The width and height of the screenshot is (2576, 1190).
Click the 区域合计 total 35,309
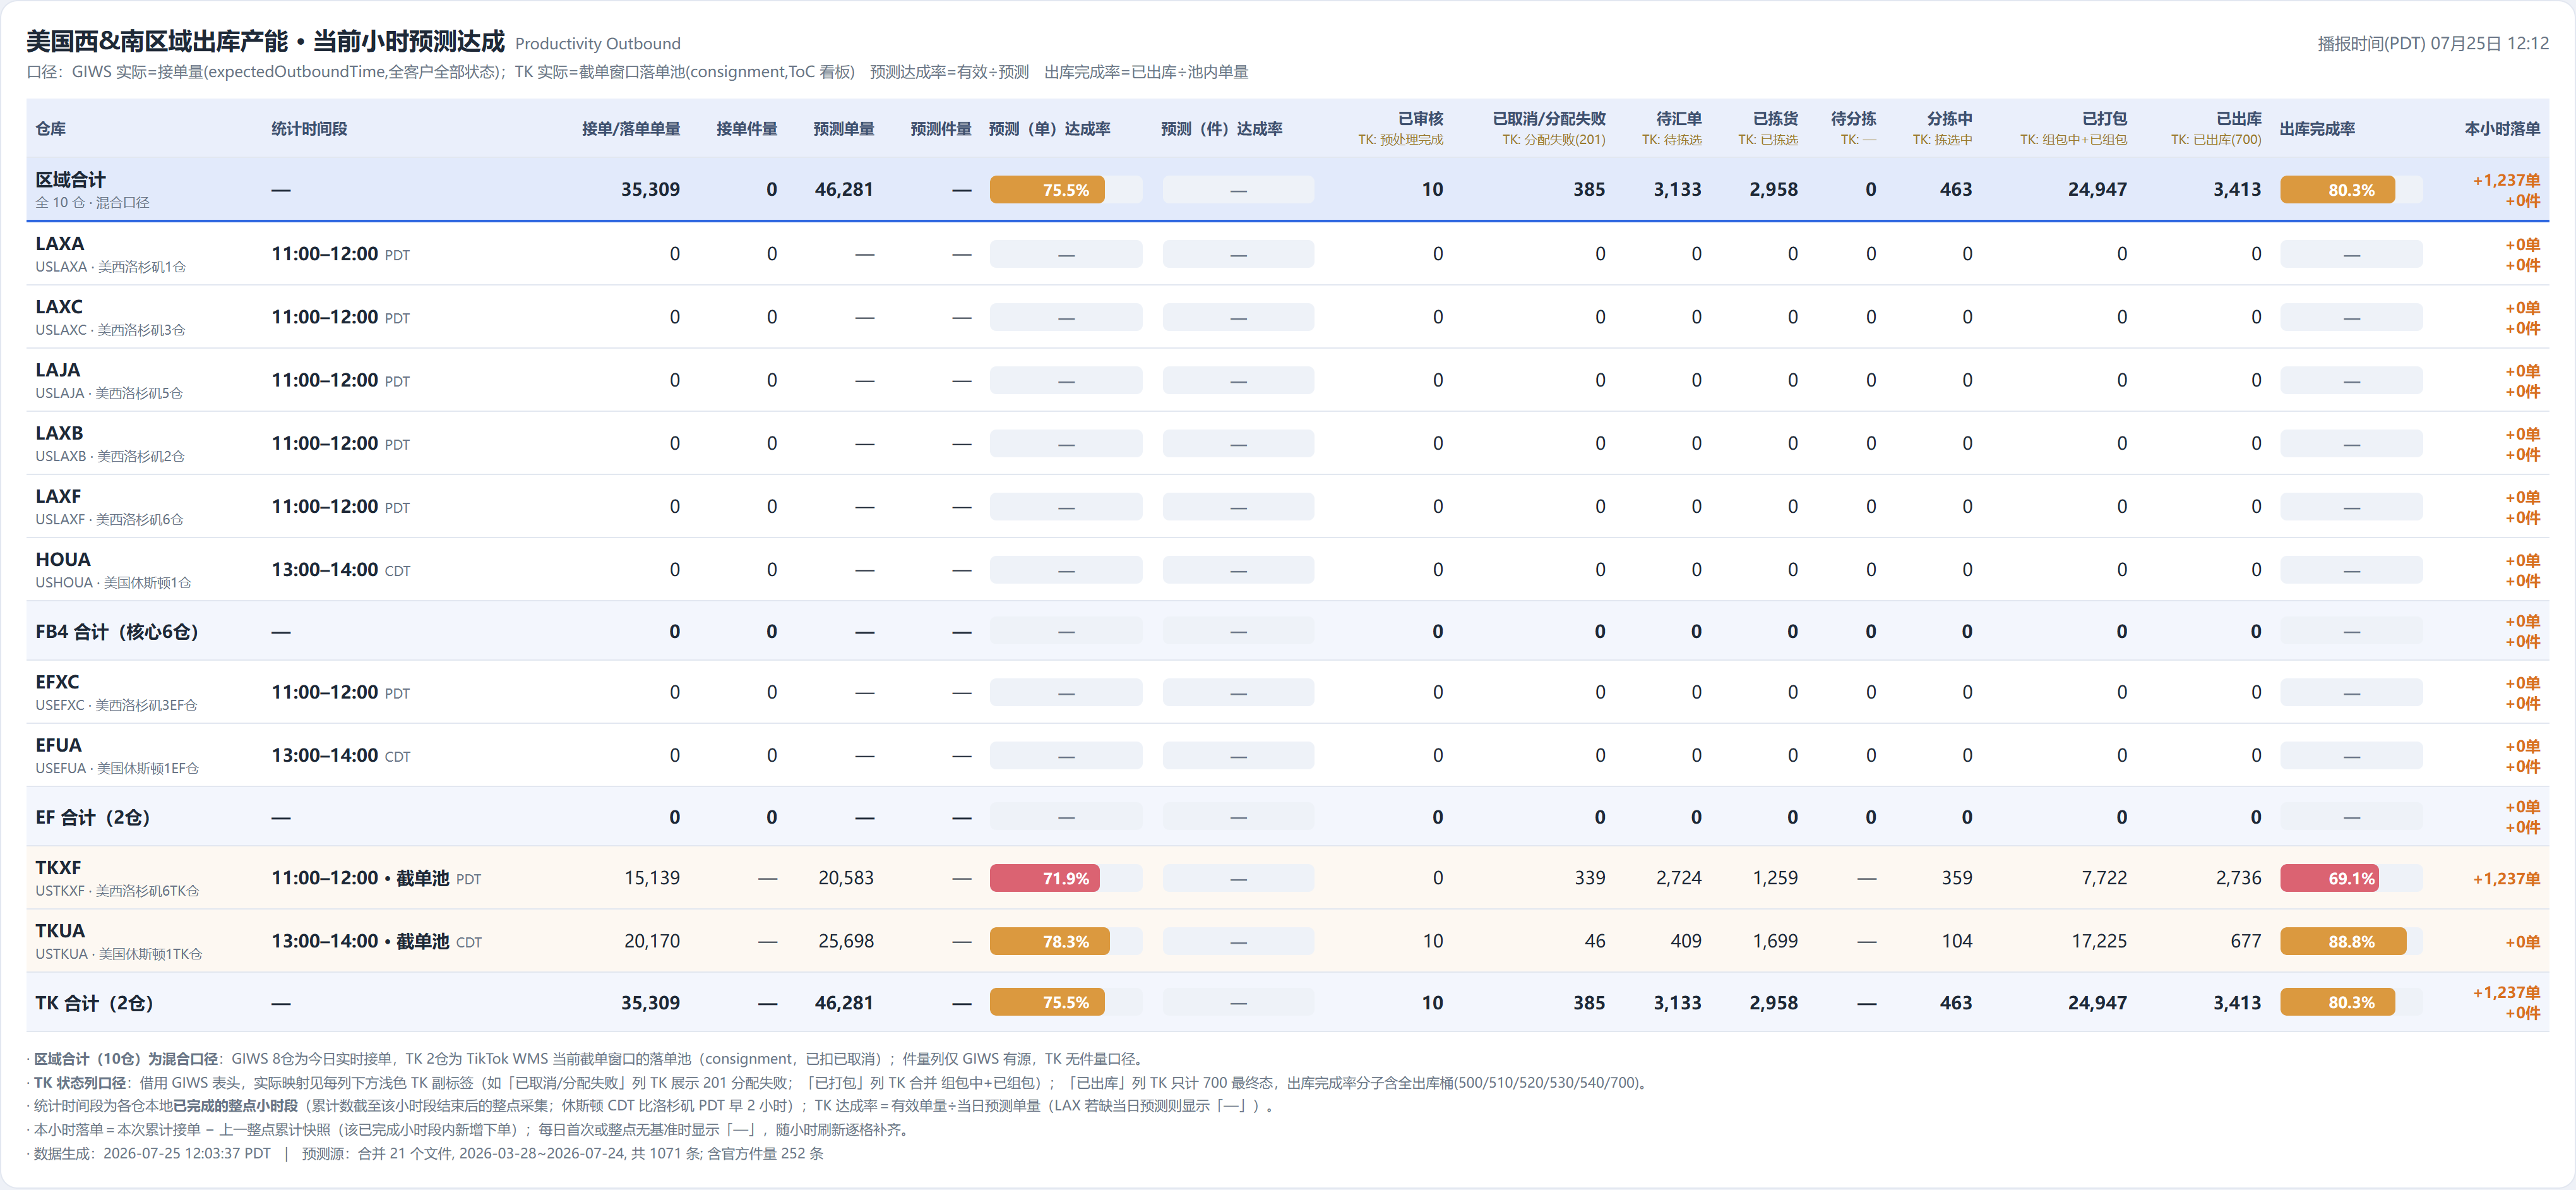[650, 189]
